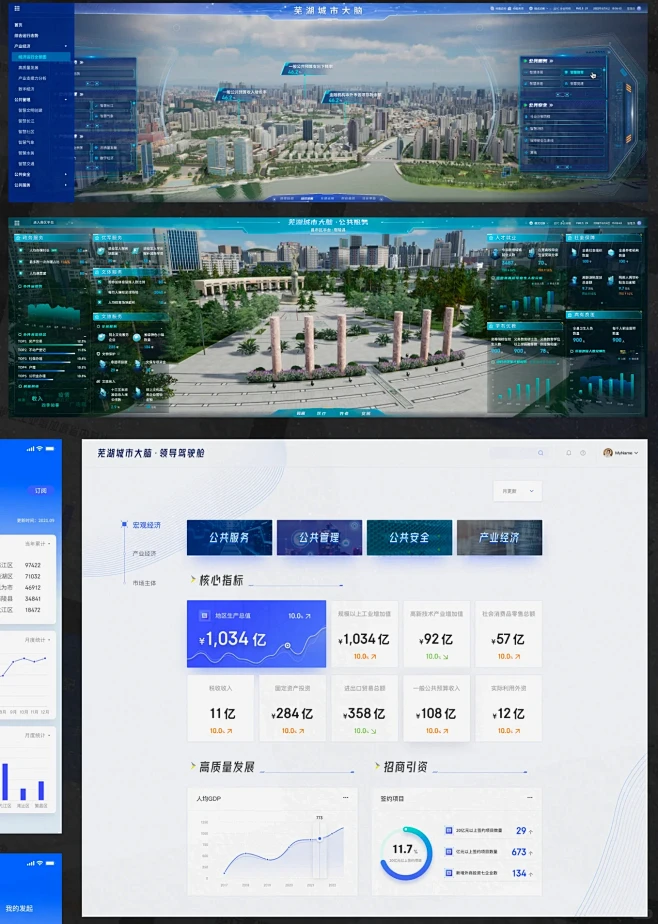Expand the 月更新 dropdown
The width and height of the screenshot is (658, 924).
pyautogui.click(x=517, y=491)
